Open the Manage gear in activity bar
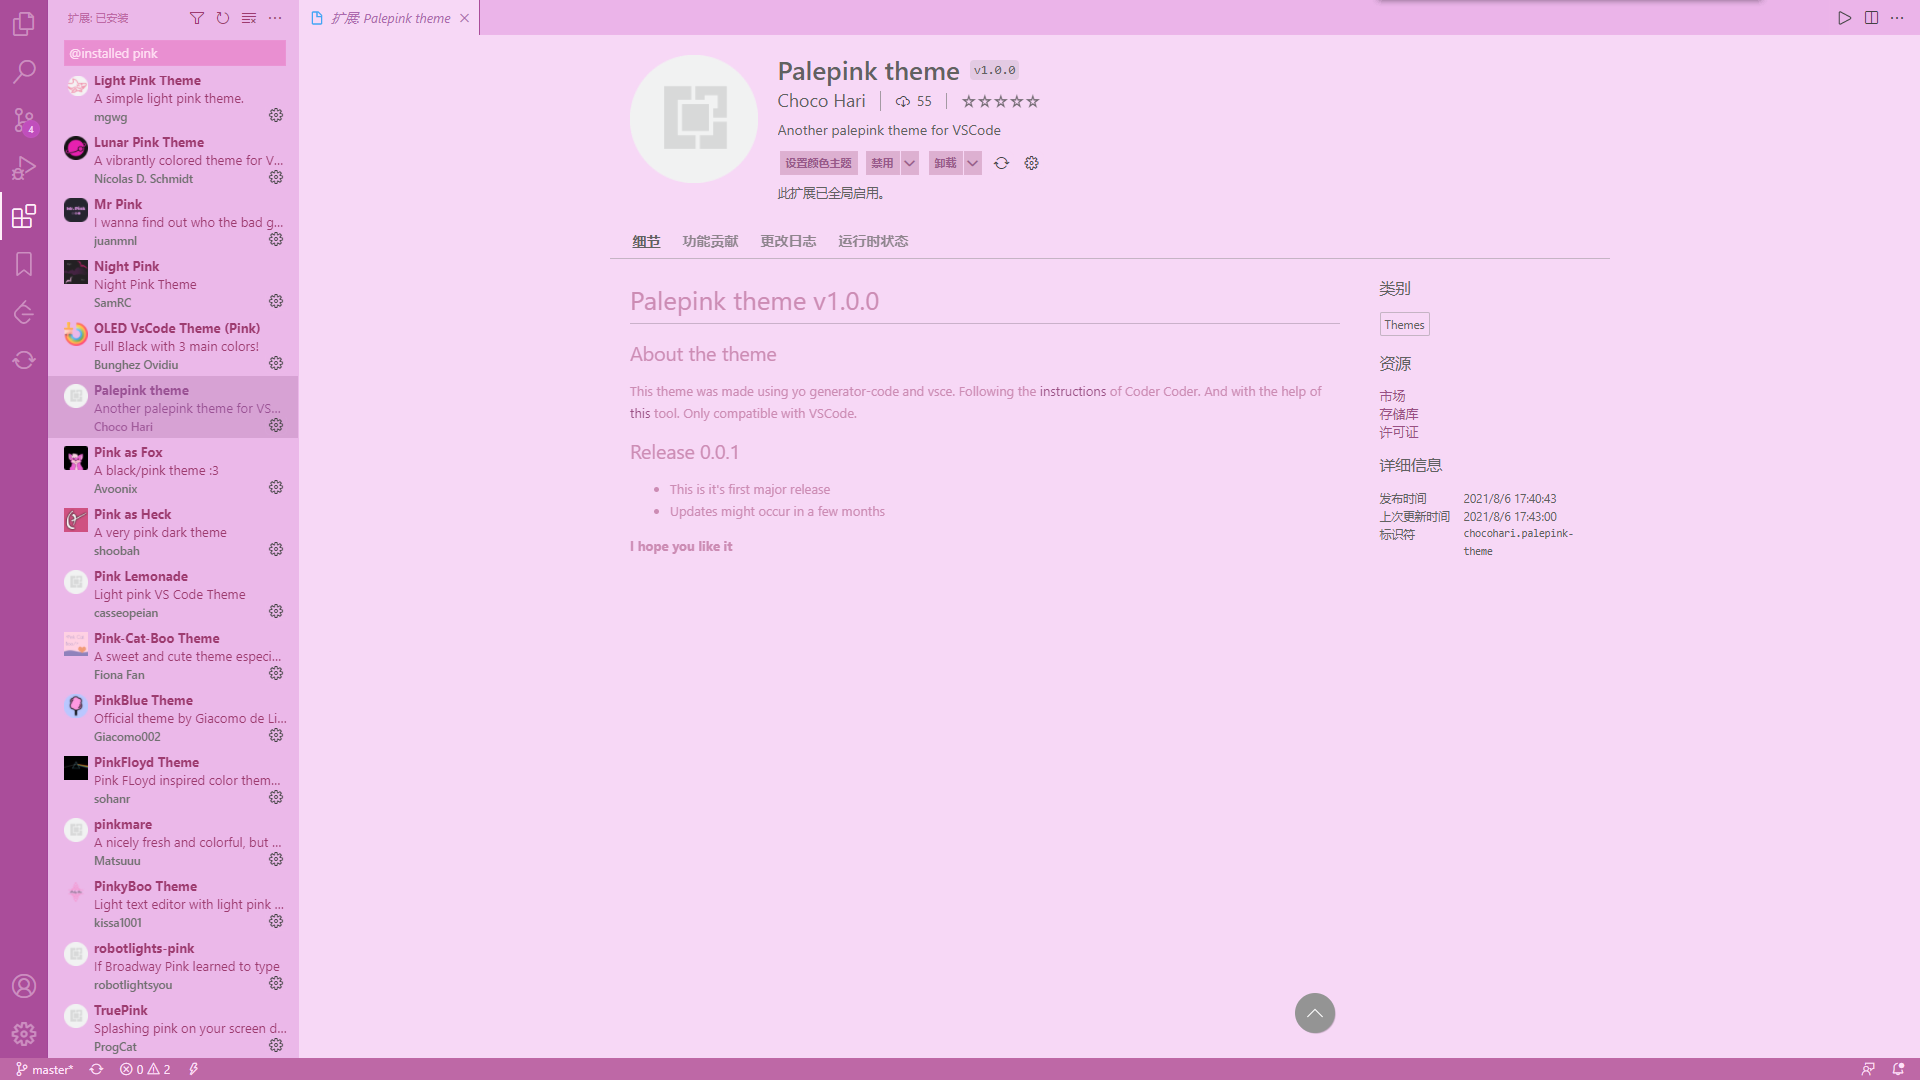1920x1080 pixels. [x=24, y=1033]
